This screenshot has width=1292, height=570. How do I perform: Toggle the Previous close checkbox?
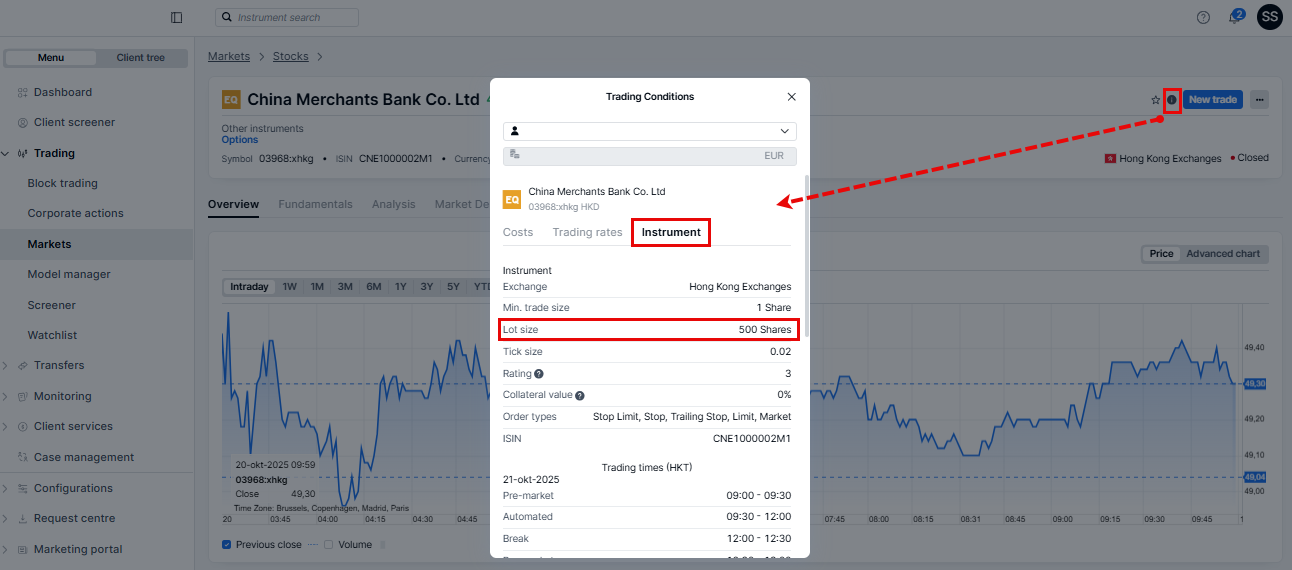tap(227, 545)
